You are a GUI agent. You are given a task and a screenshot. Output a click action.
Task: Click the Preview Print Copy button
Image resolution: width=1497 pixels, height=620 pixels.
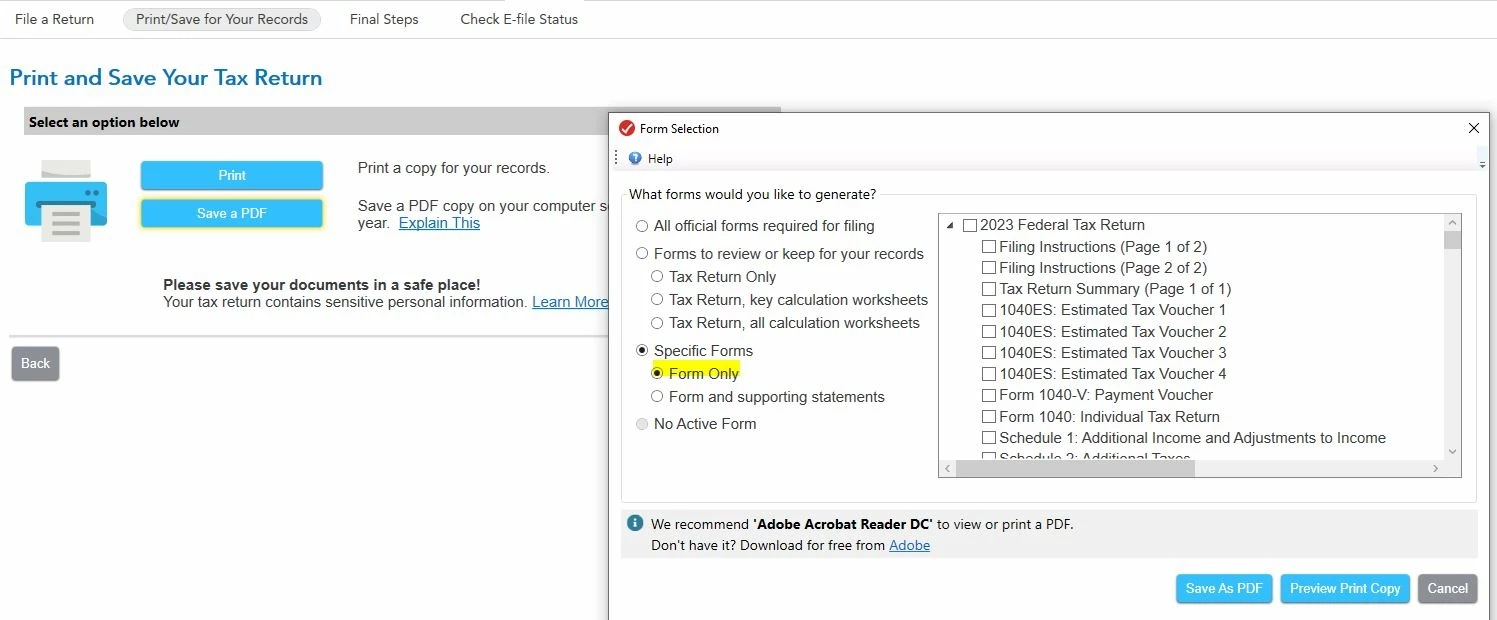[x=1345, y=589]
